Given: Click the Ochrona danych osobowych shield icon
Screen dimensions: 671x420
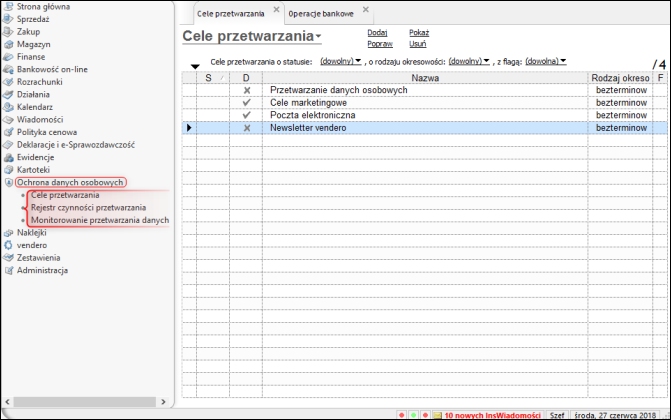Looking at the screenshot, I should (x=8, y=182).
